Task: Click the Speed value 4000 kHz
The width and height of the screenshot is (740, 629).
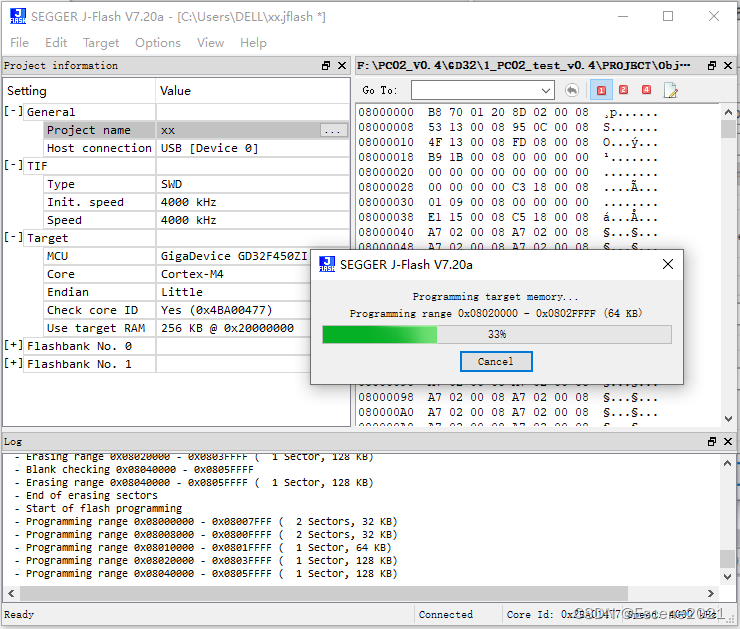Action: [188, 220]
